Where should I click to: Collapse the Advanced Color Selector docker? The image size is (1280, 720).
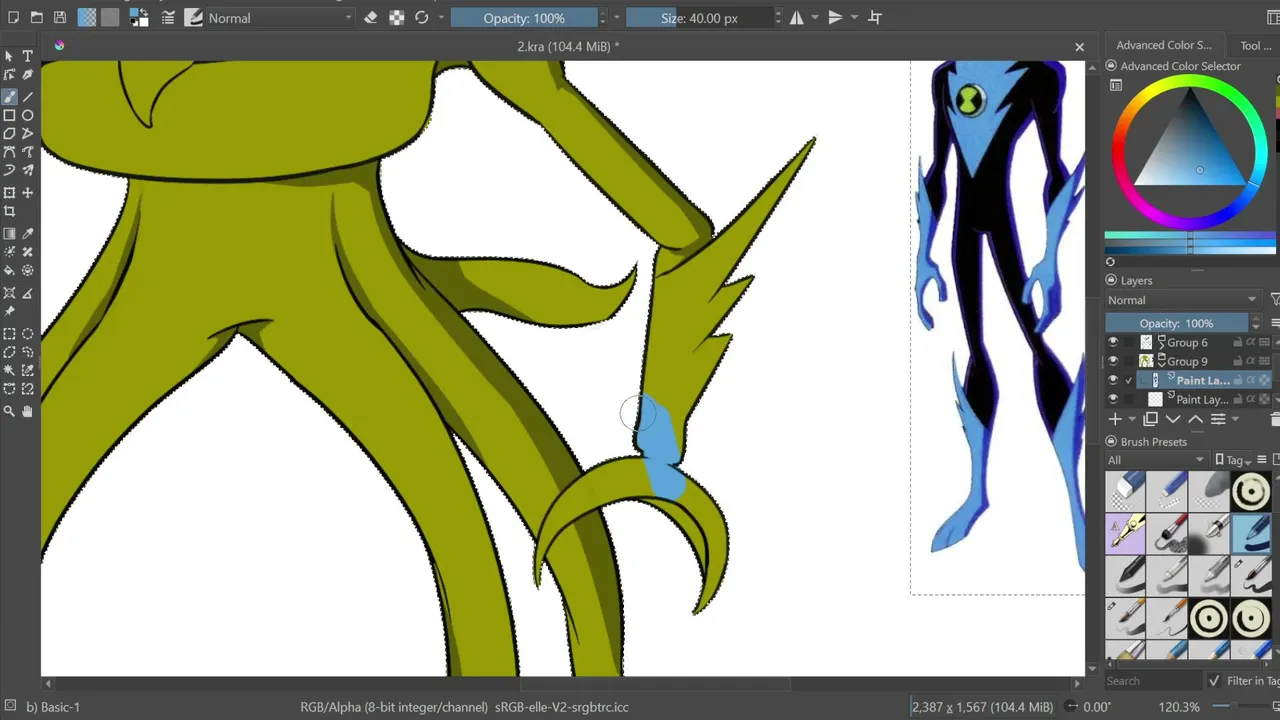(1111, 66)
